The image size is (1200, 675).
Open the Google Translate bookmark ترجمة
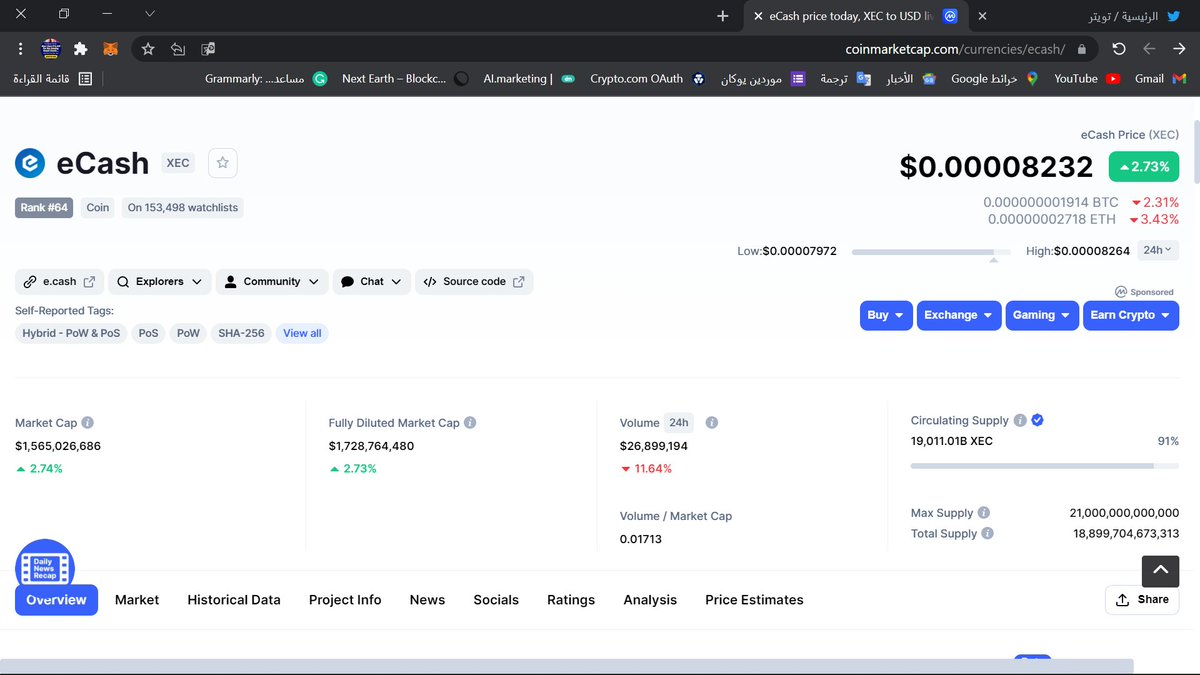(x=845, y=79)
